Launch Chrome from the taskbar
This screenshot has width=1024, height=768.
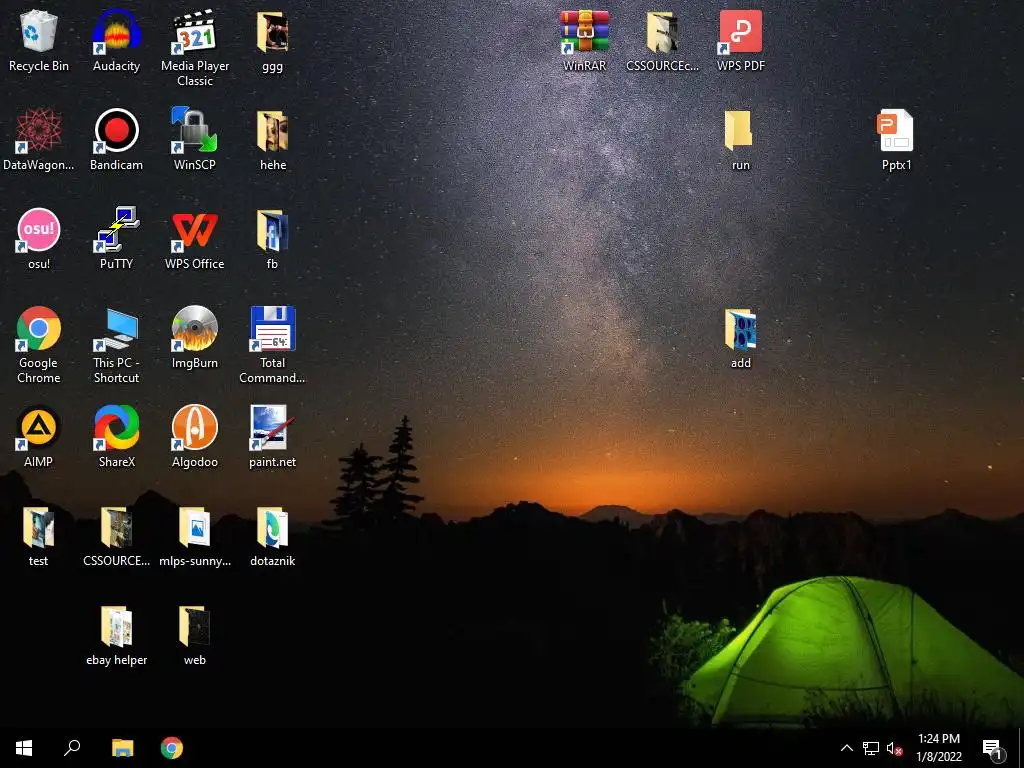[x=172, y=748]
